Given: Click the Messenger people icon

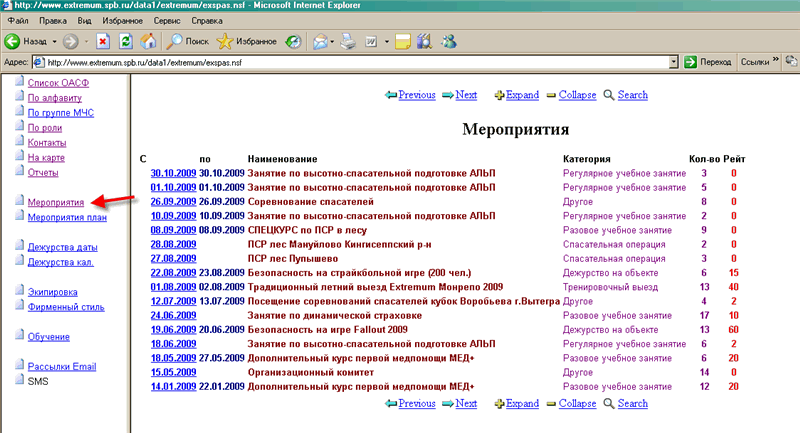Looking at the screenshot, I should click(449, 41).
